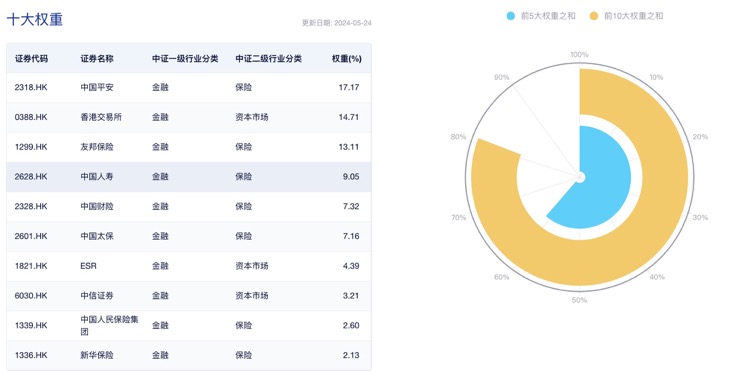Image resolution: width=730 pixels, height=376 pixels.
Task: Select stock code 2318.HK
Action: point(31,87)
